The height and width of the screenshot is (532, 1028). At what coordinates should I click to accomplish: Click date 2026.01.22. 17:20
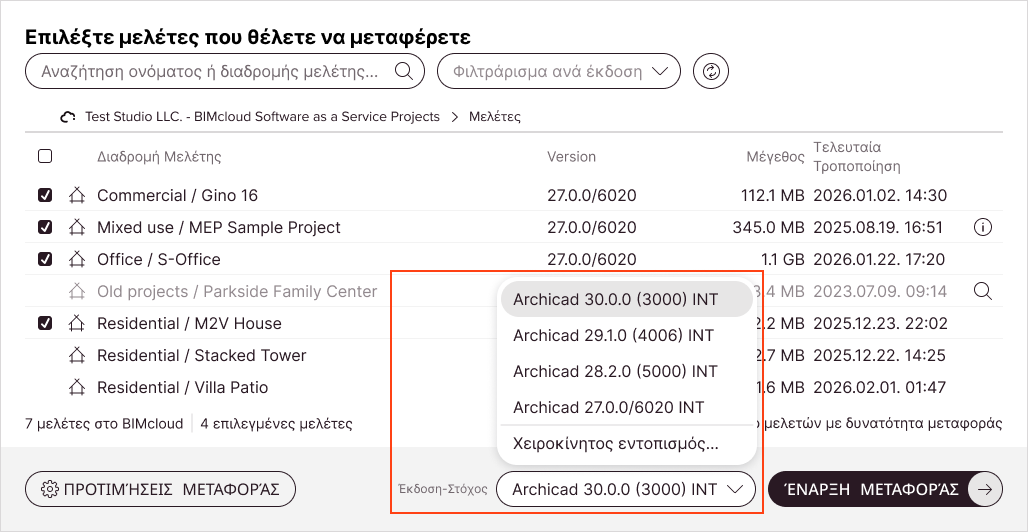[x=879, y=259]
